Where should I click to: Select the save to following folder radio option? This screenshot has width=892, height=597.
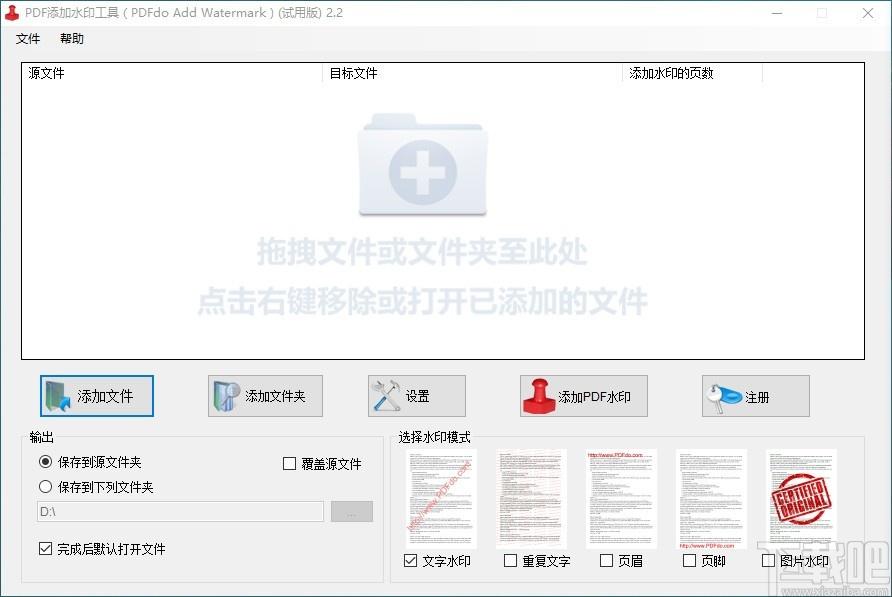[x=45, y=487]
